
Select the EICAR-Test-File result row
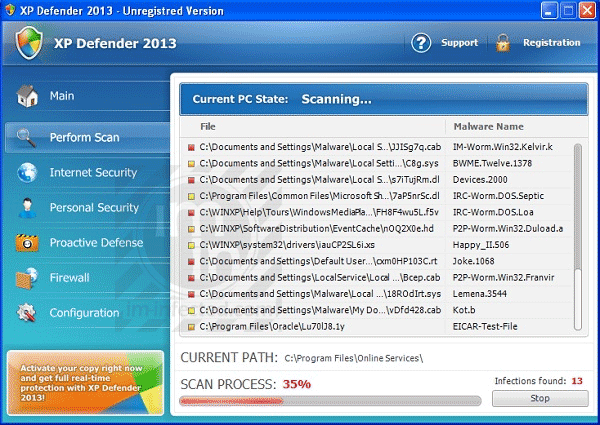click(x=380, y=326)
